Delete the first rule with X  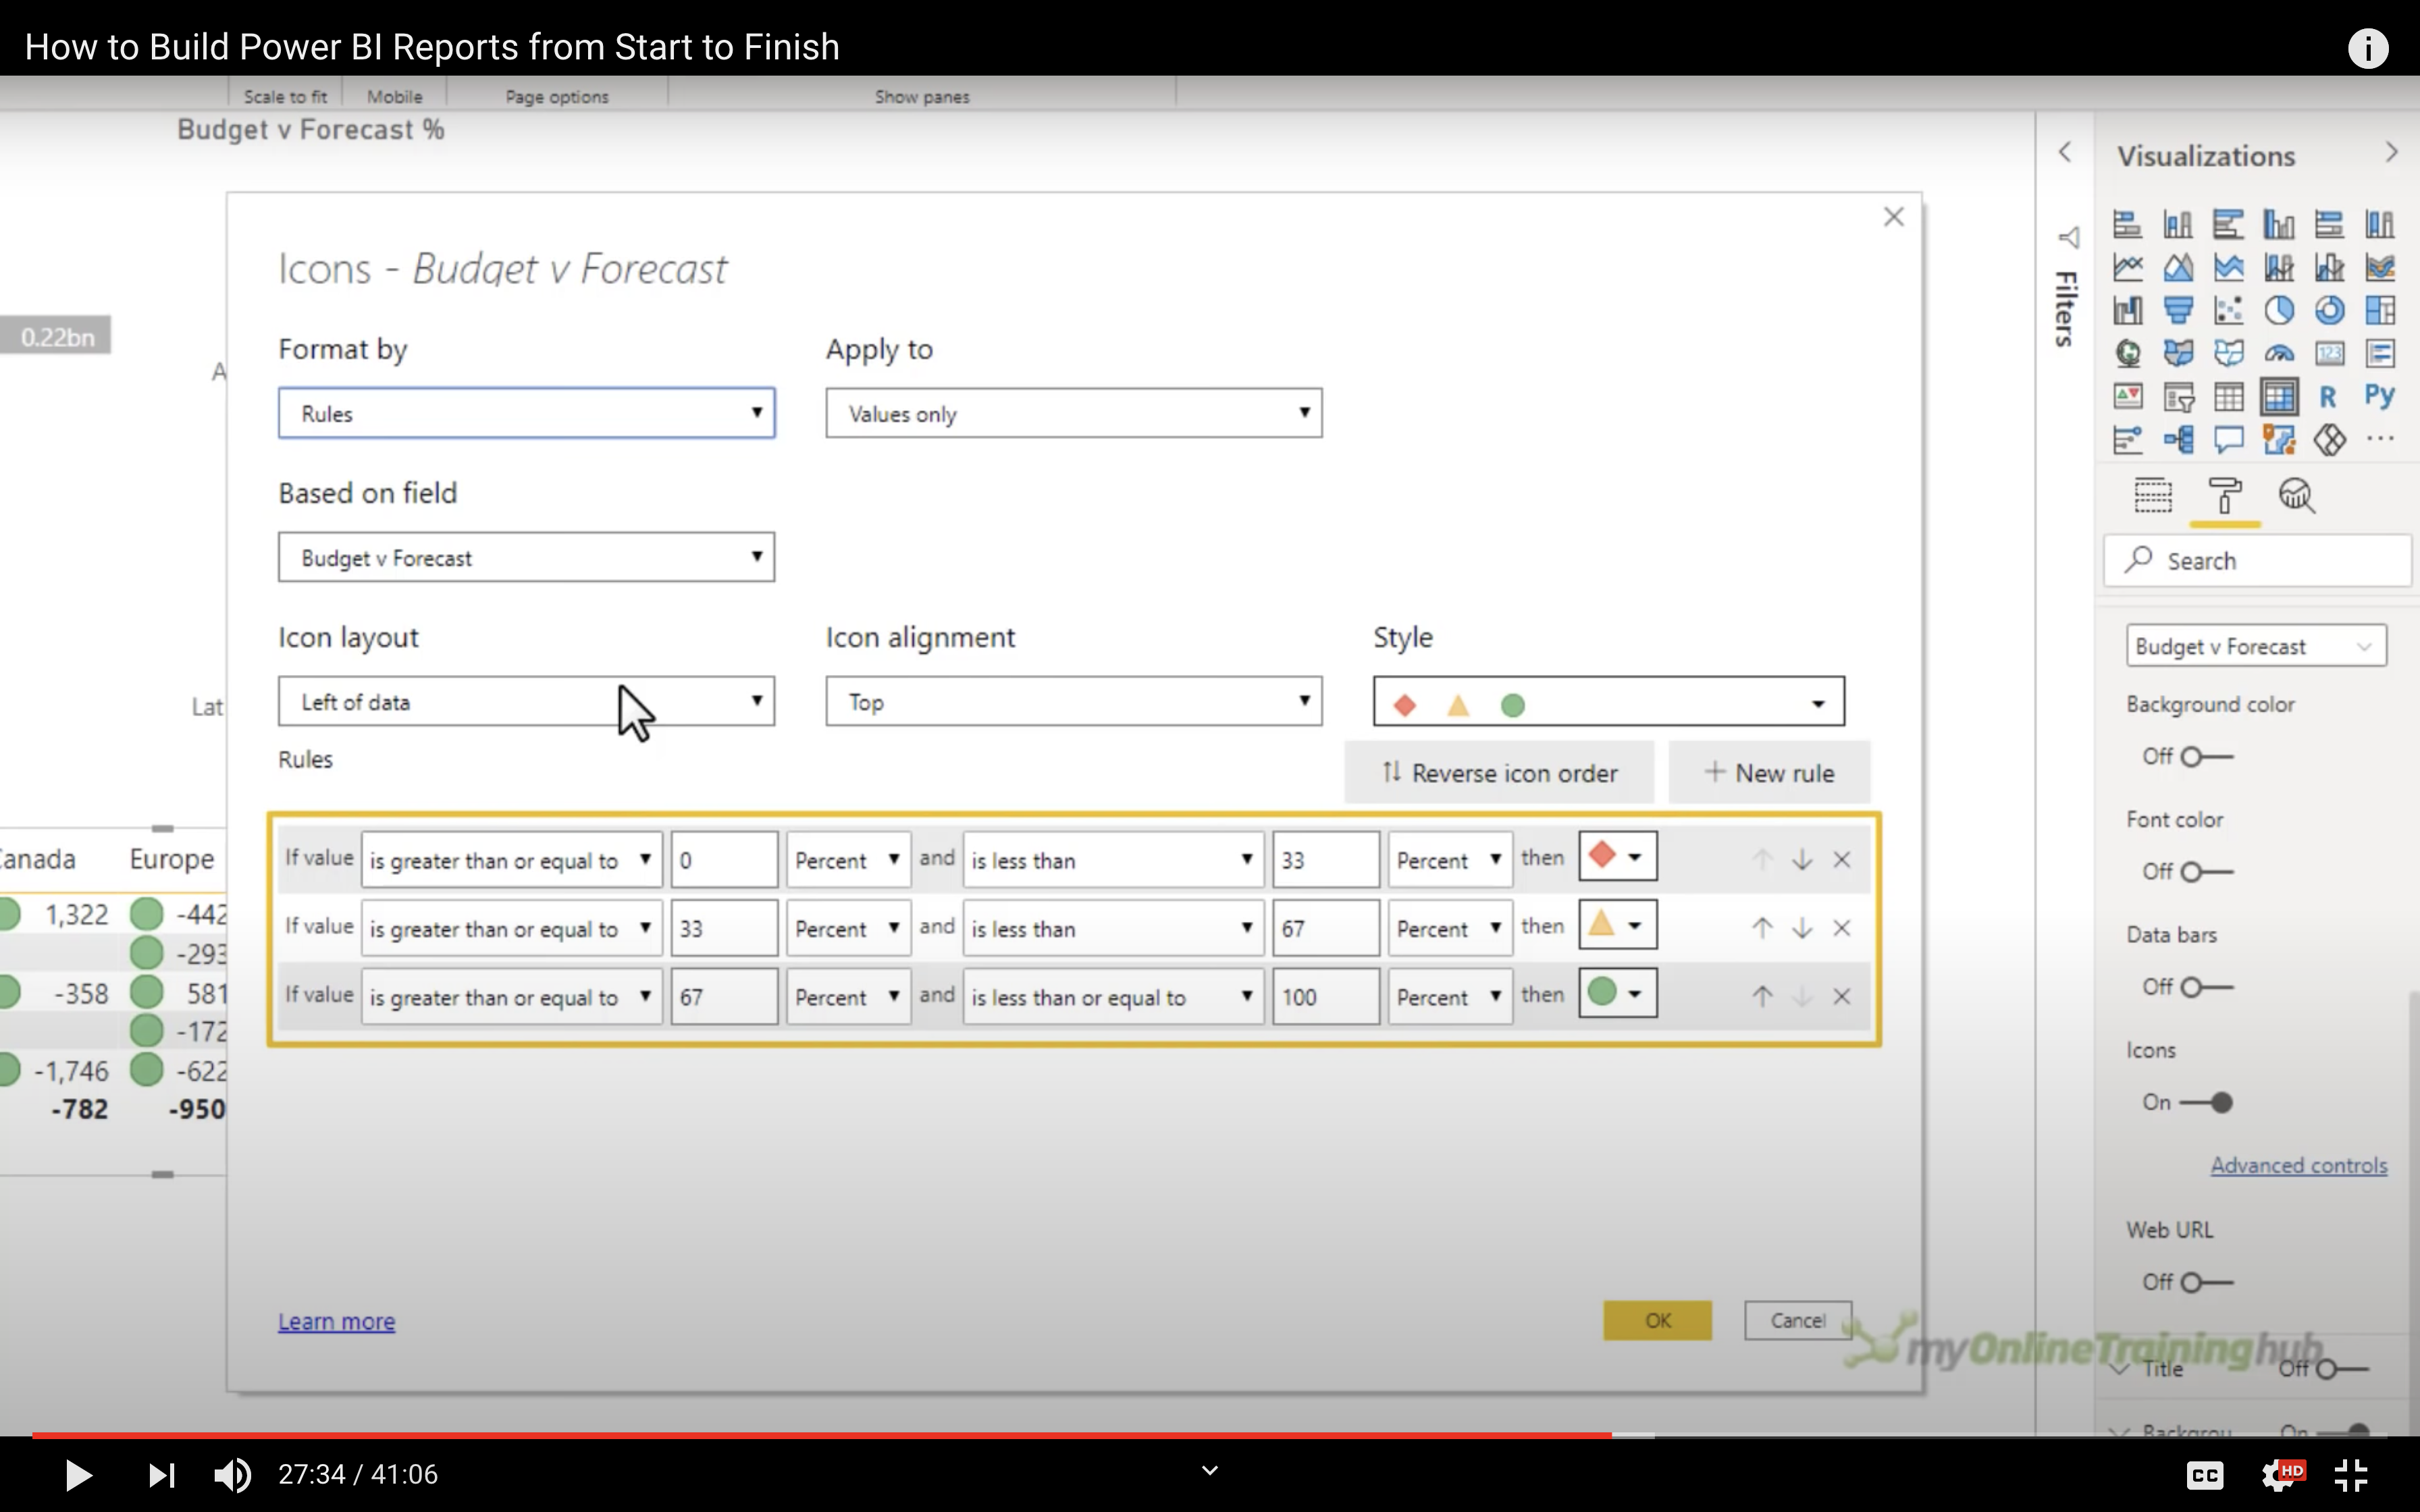(1841, 860)
